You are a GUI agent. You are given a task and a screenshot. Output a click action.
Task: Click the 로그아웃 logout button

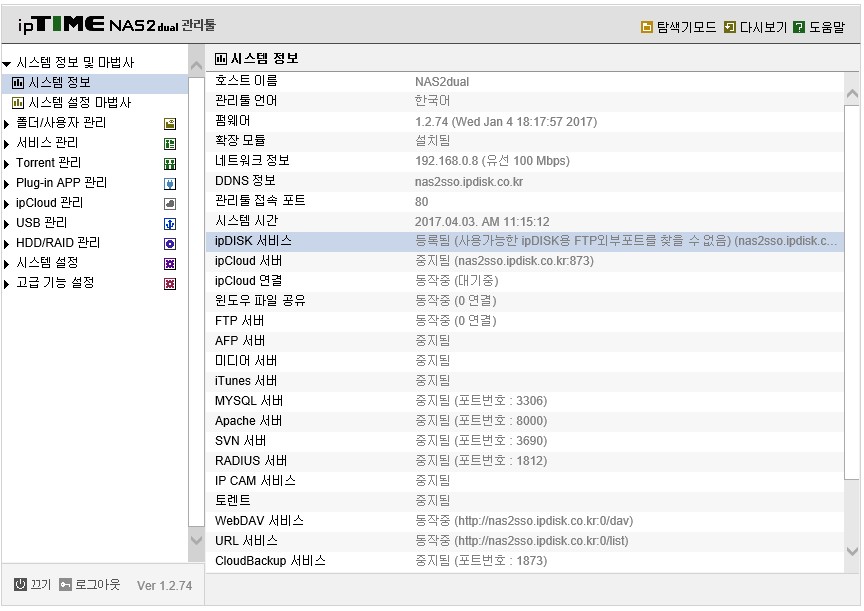[x=98, y=585]
